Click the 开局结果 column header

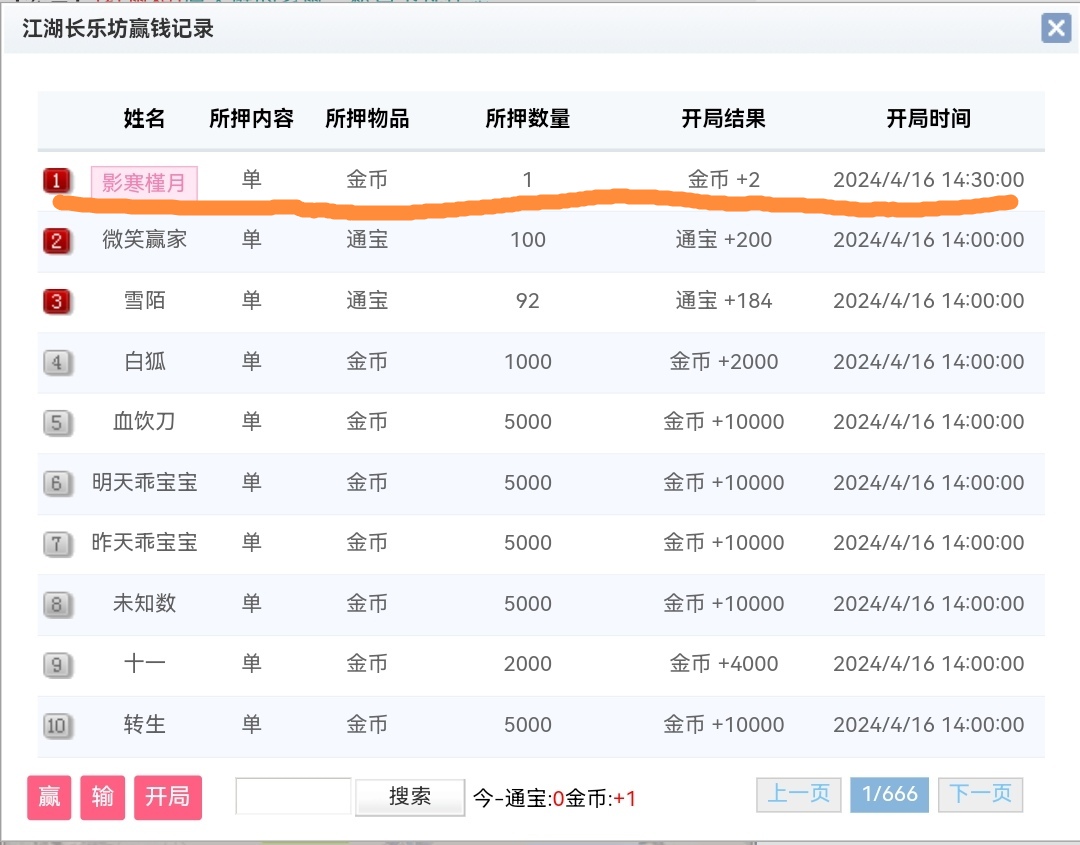[724, 118]
